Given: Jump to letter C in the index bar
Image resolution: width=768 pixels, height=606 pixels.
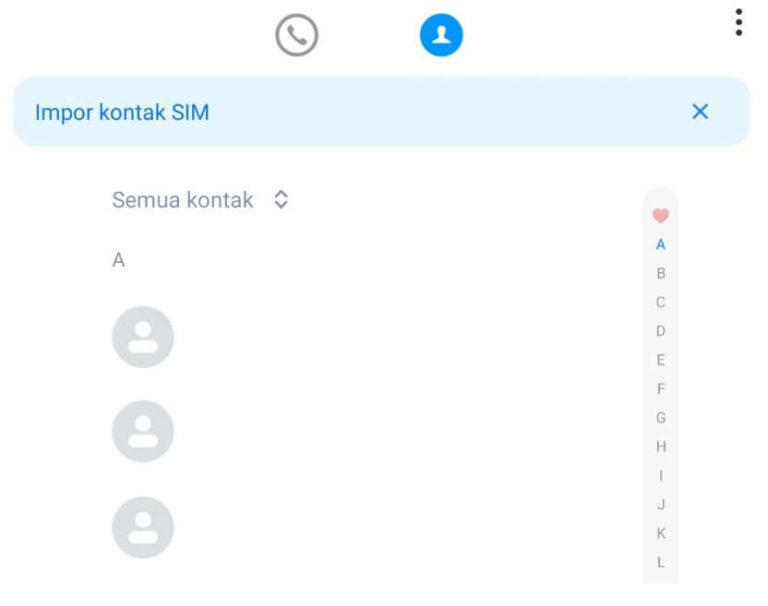Looking at the screenshot, I should click(661, 302).
